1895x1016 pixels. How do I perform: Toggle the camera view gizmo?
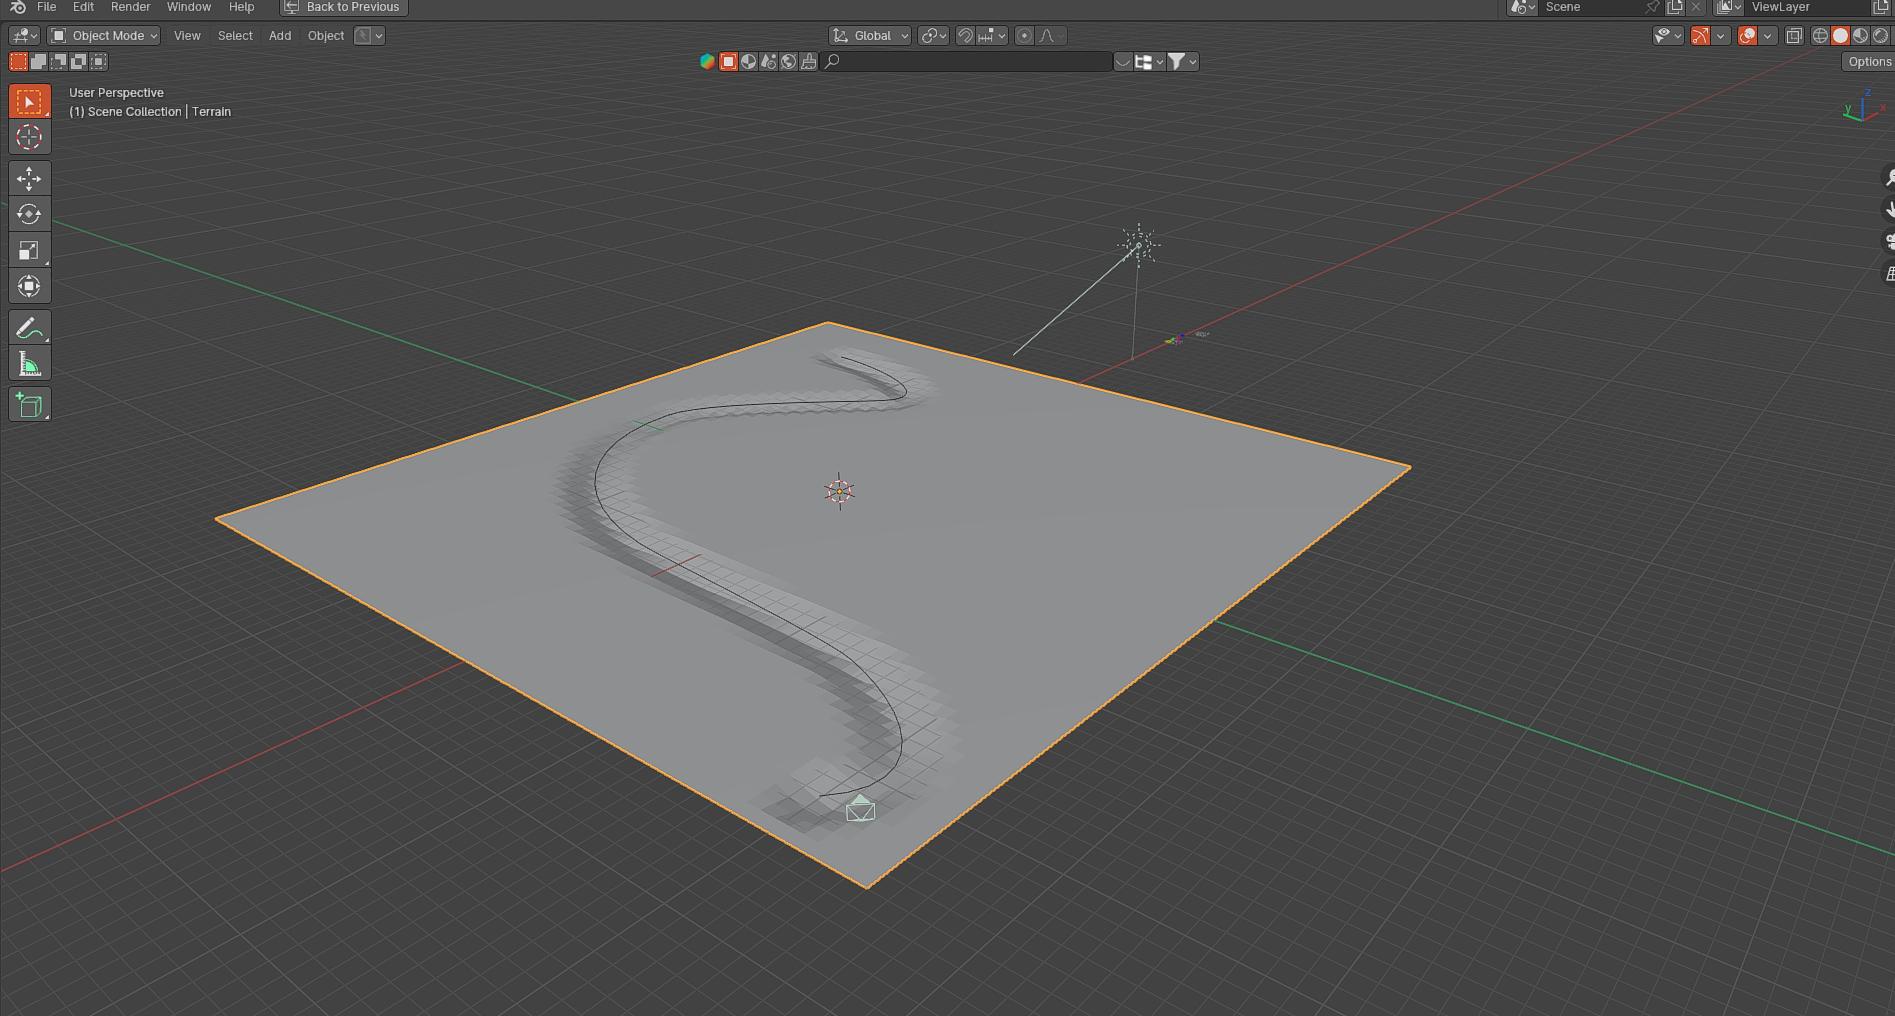1888,241
